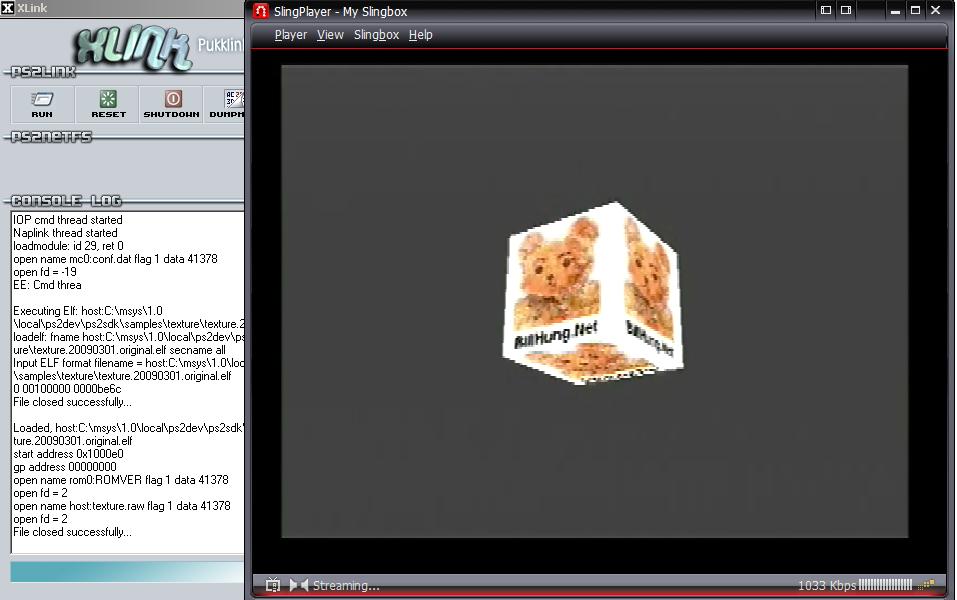Click the network connection icon at bottom right
Screen dimensions: 957x600
coord(928,585)
